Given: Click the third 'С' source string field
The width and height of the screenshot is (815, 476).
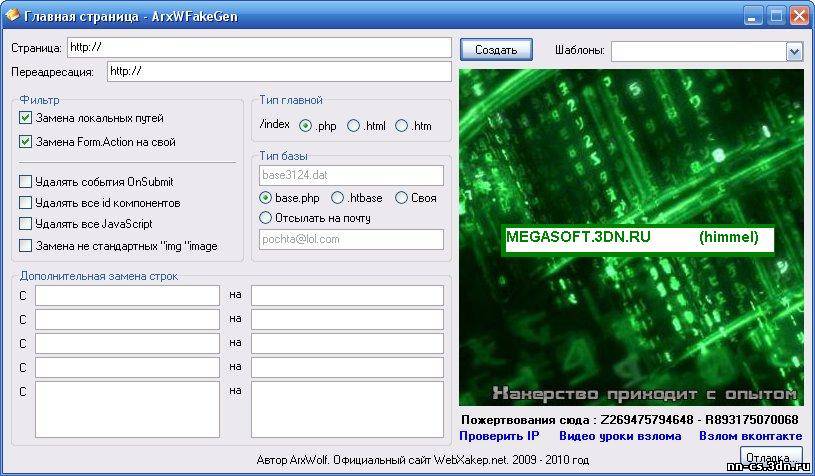Looking at the screenshot, I should (127, 343).
